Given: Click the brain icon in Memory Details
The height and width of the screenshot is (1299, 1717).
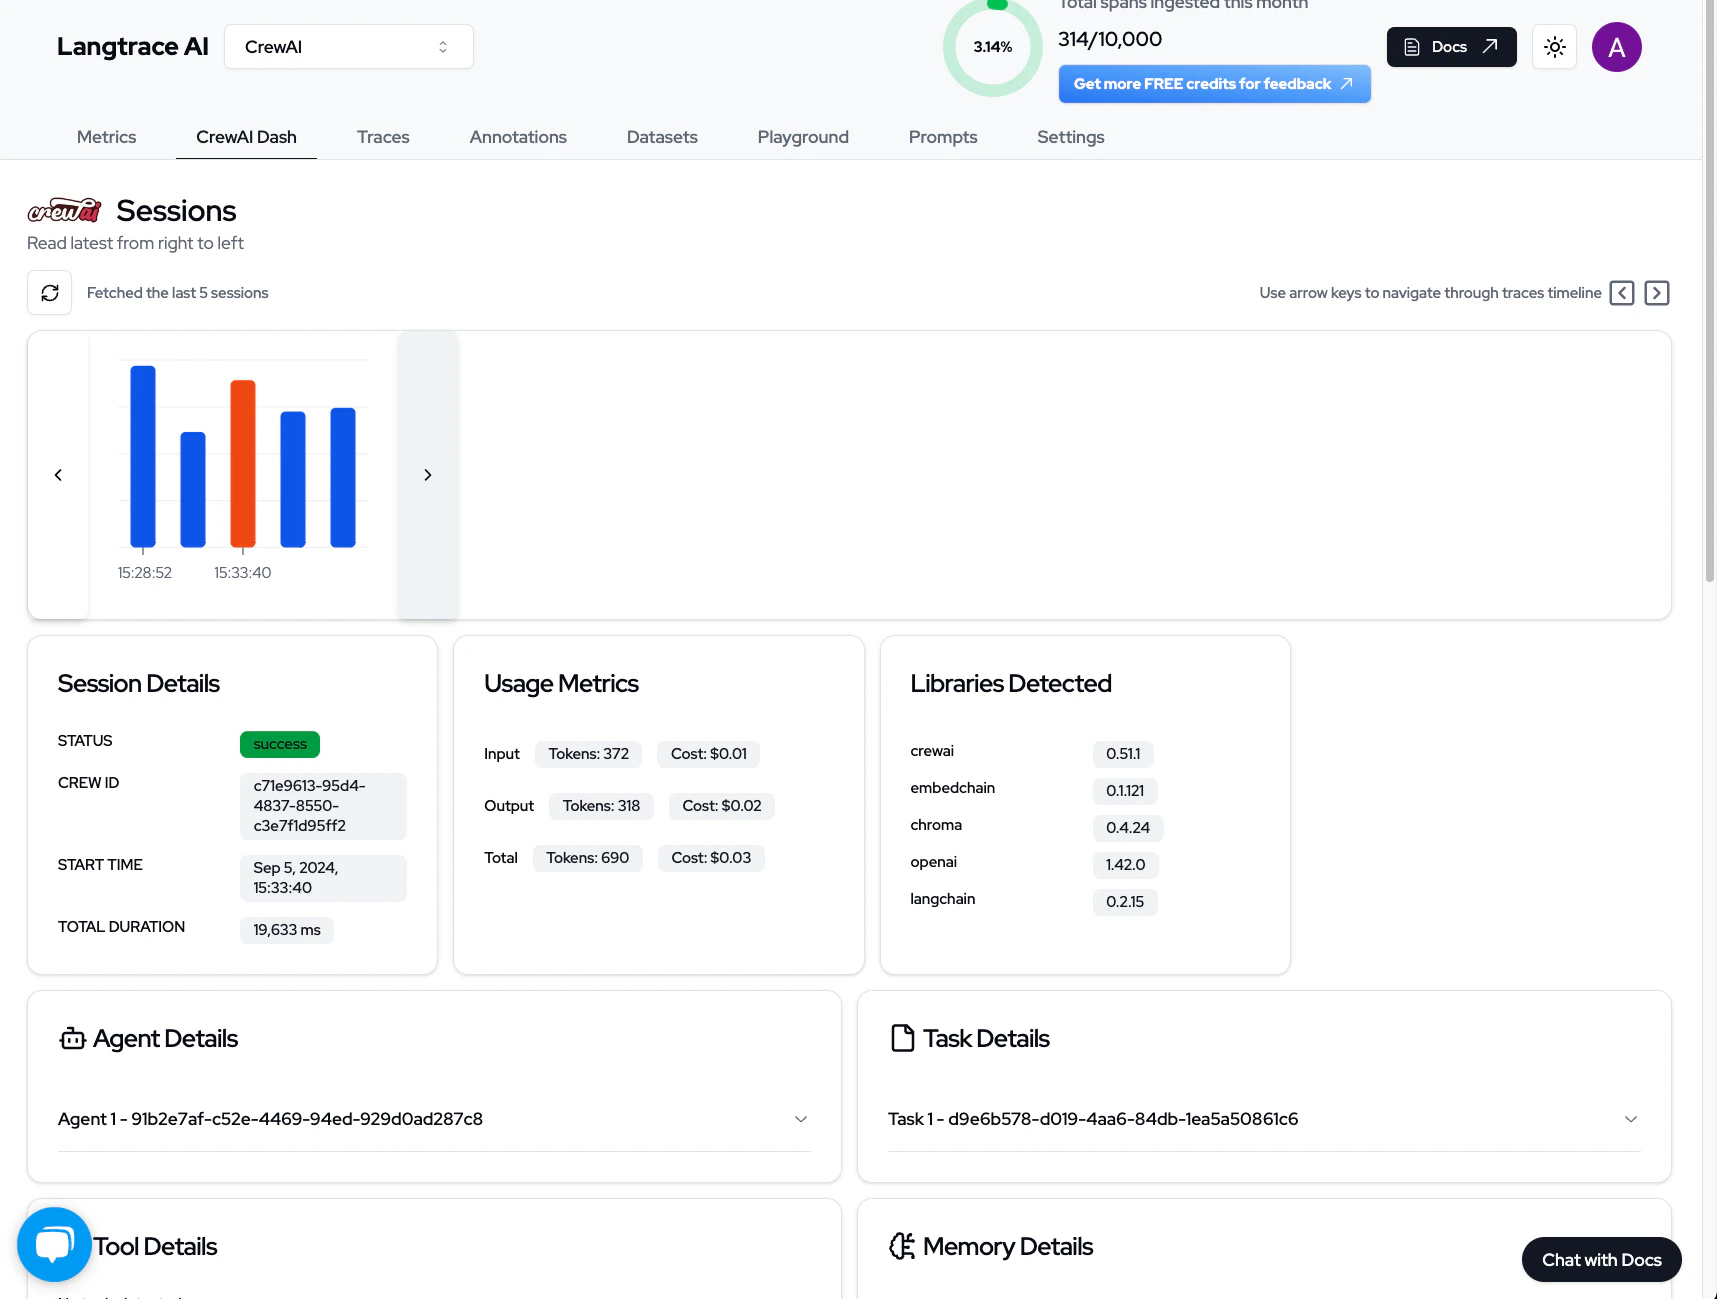Looking at the screenshot, I should click(x=902, y=1246).
